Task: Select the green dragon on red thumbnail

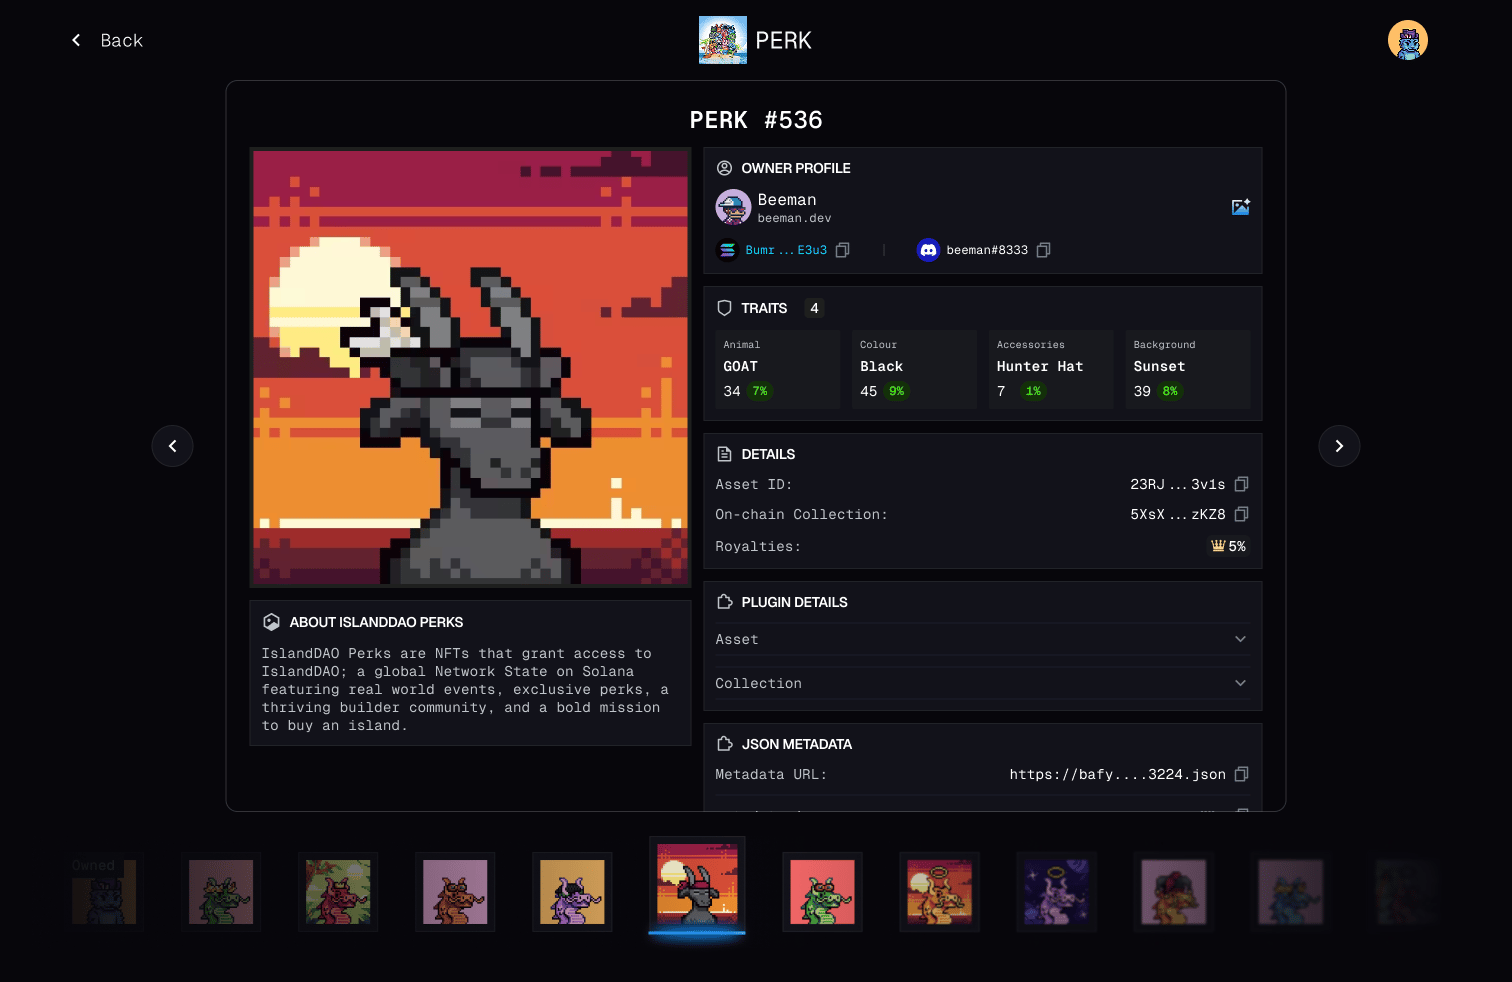Action: pos(822,892)
